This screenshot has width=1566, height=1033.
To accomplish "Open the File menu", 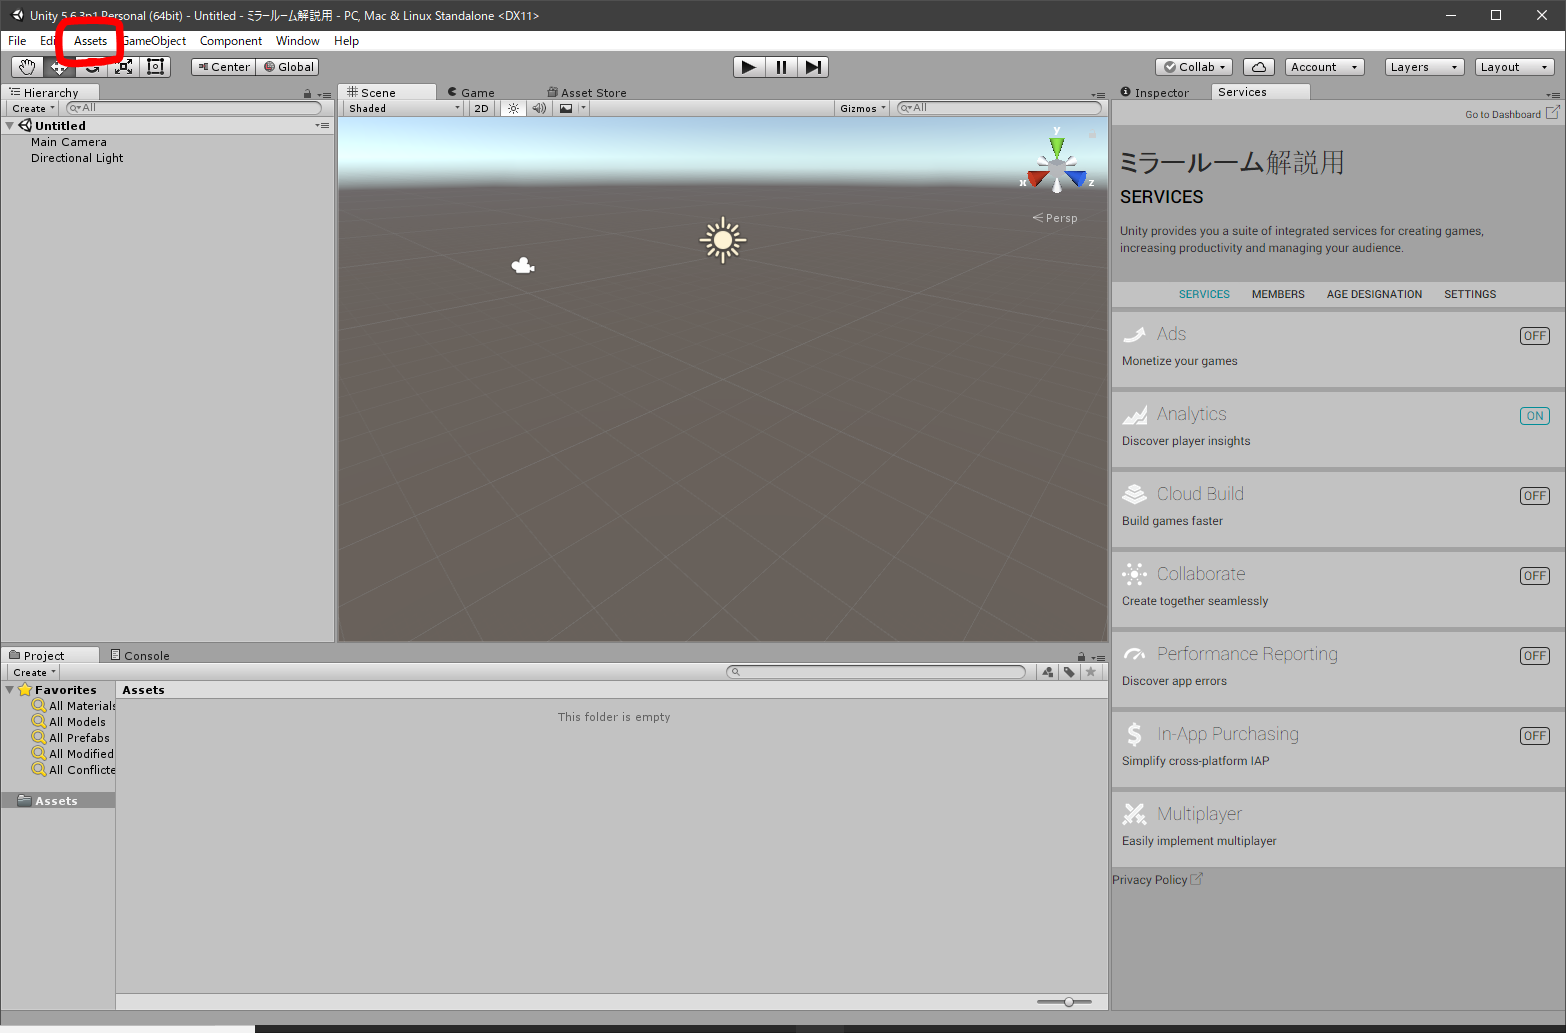I will (17, 41).
